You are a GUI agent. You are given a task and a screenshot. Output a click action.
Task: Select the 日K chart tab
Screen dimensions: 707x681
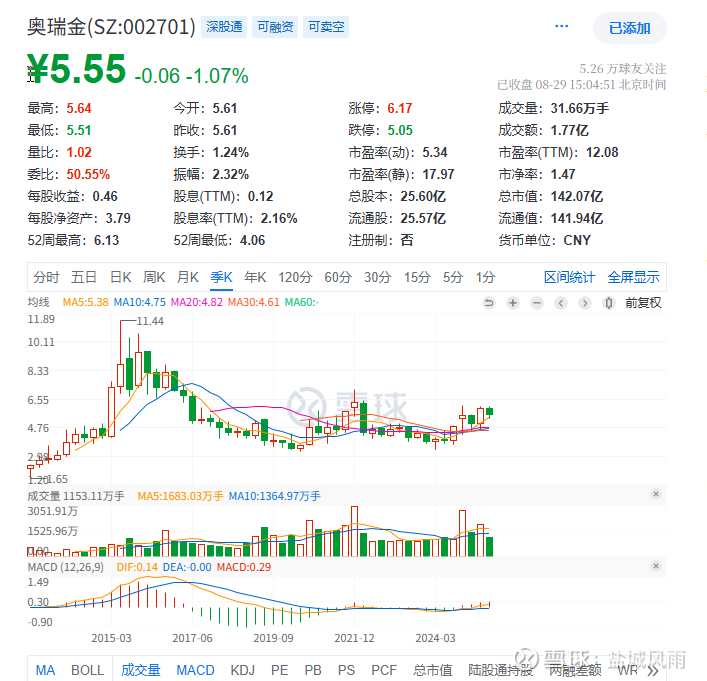tap(120, 277)
